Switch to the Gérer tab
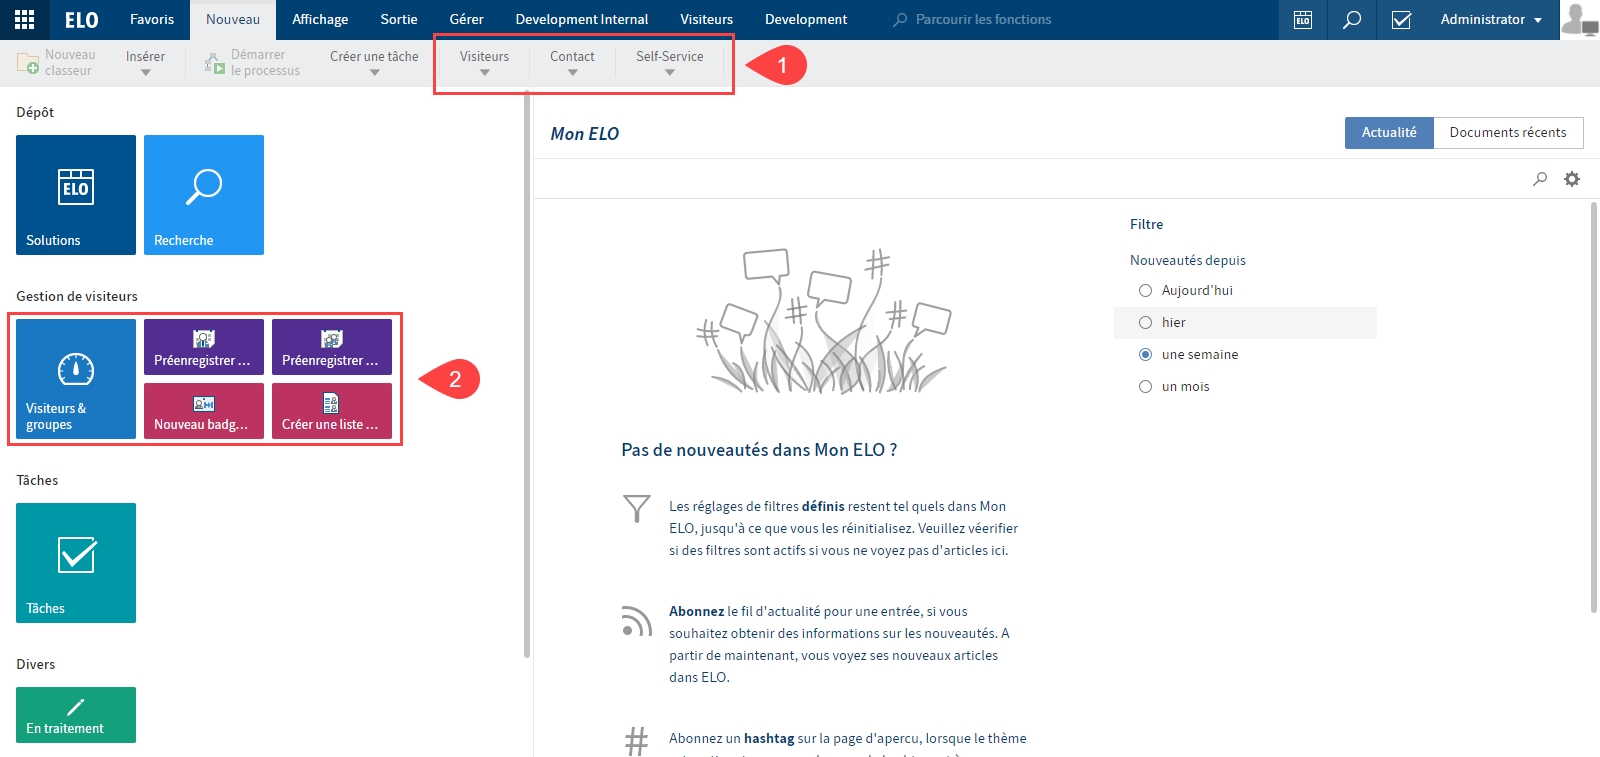 466,20
